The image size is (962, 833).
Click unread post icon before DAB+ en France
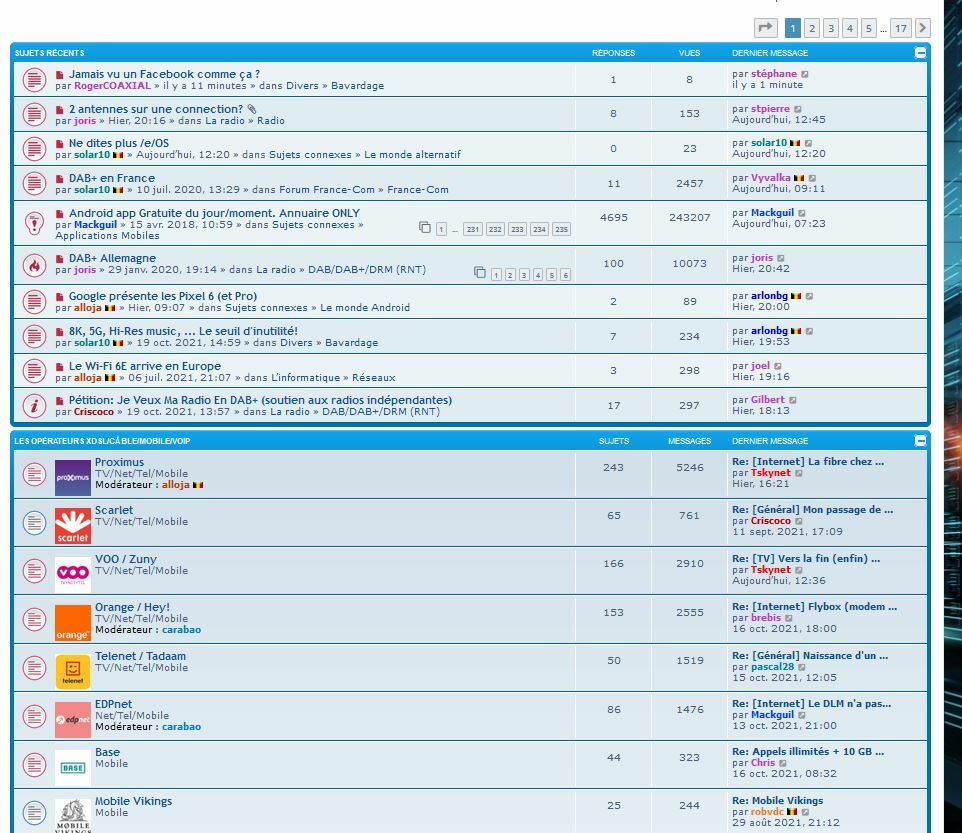point(60,179)
